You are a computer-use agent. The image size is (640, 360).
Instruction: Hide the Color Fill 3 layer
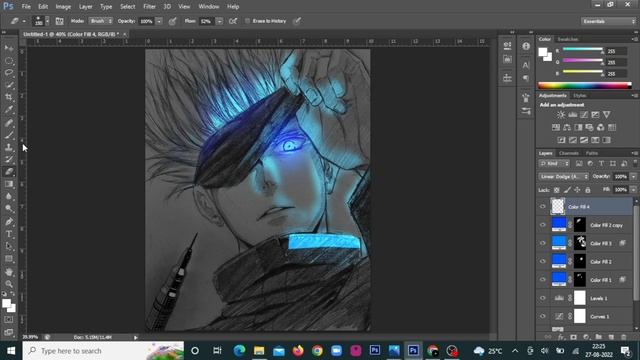[x=542, y=243]
